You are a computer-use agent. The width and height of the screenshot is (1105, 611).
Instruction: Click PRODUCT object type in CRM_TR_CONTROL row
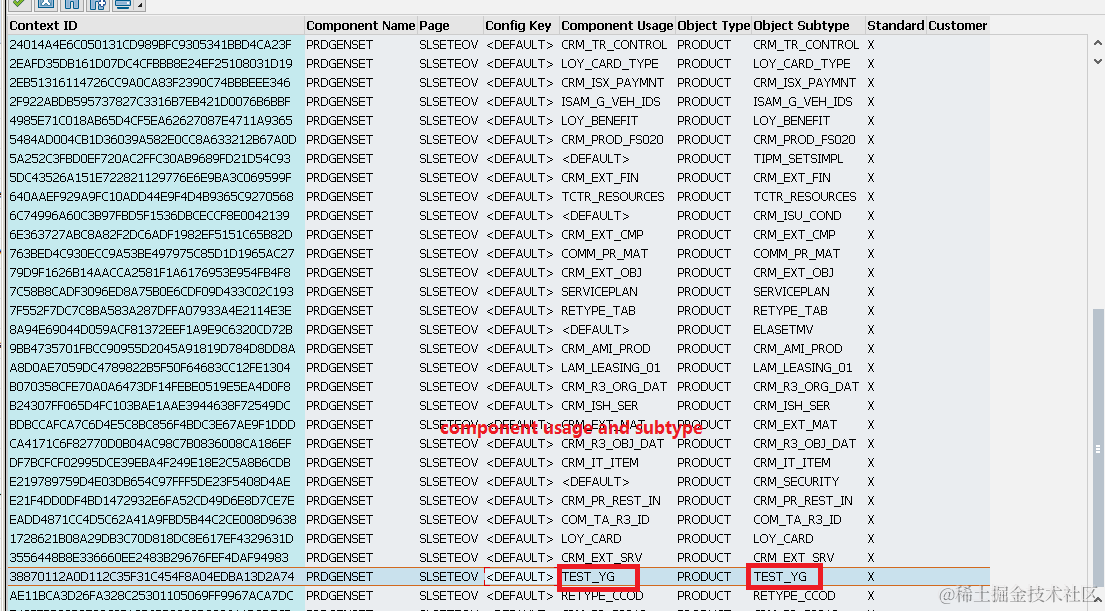704,44
